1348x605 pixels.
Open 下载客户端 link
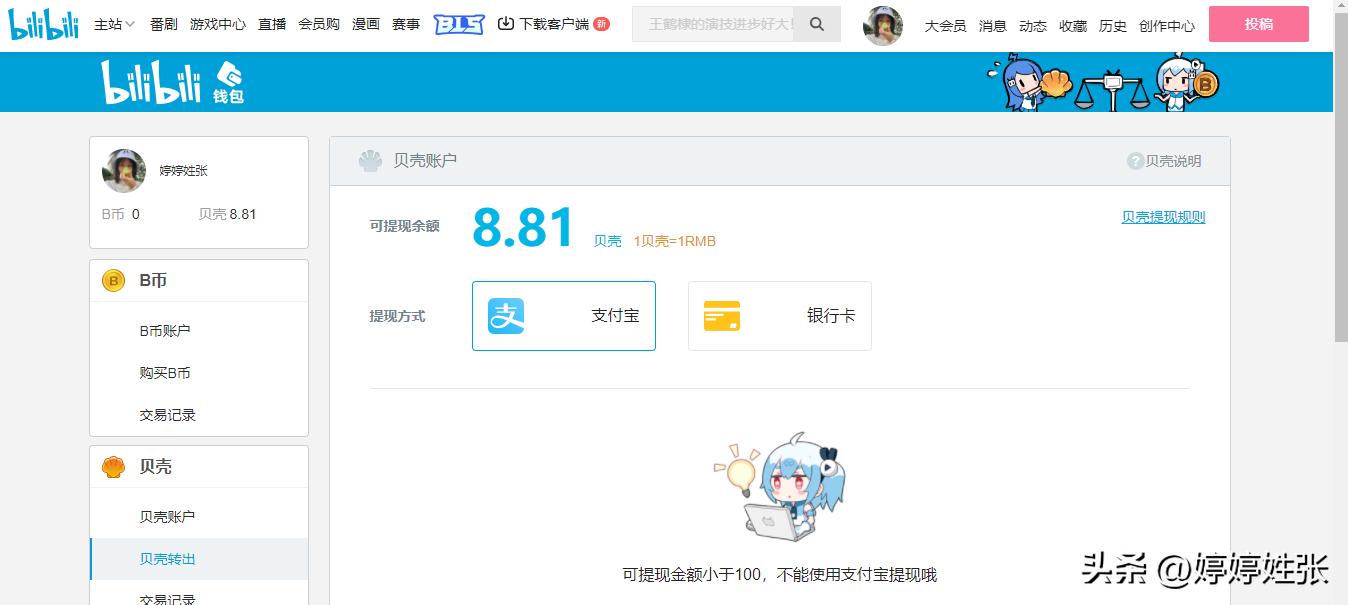[x=554, y=24]
